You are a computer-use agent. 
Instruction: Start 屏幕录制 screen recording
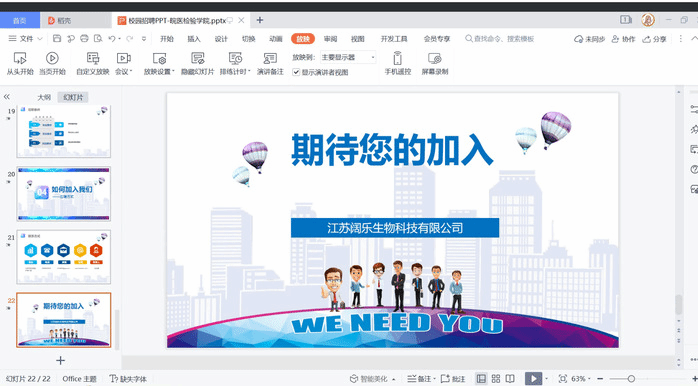pos(434,58)
